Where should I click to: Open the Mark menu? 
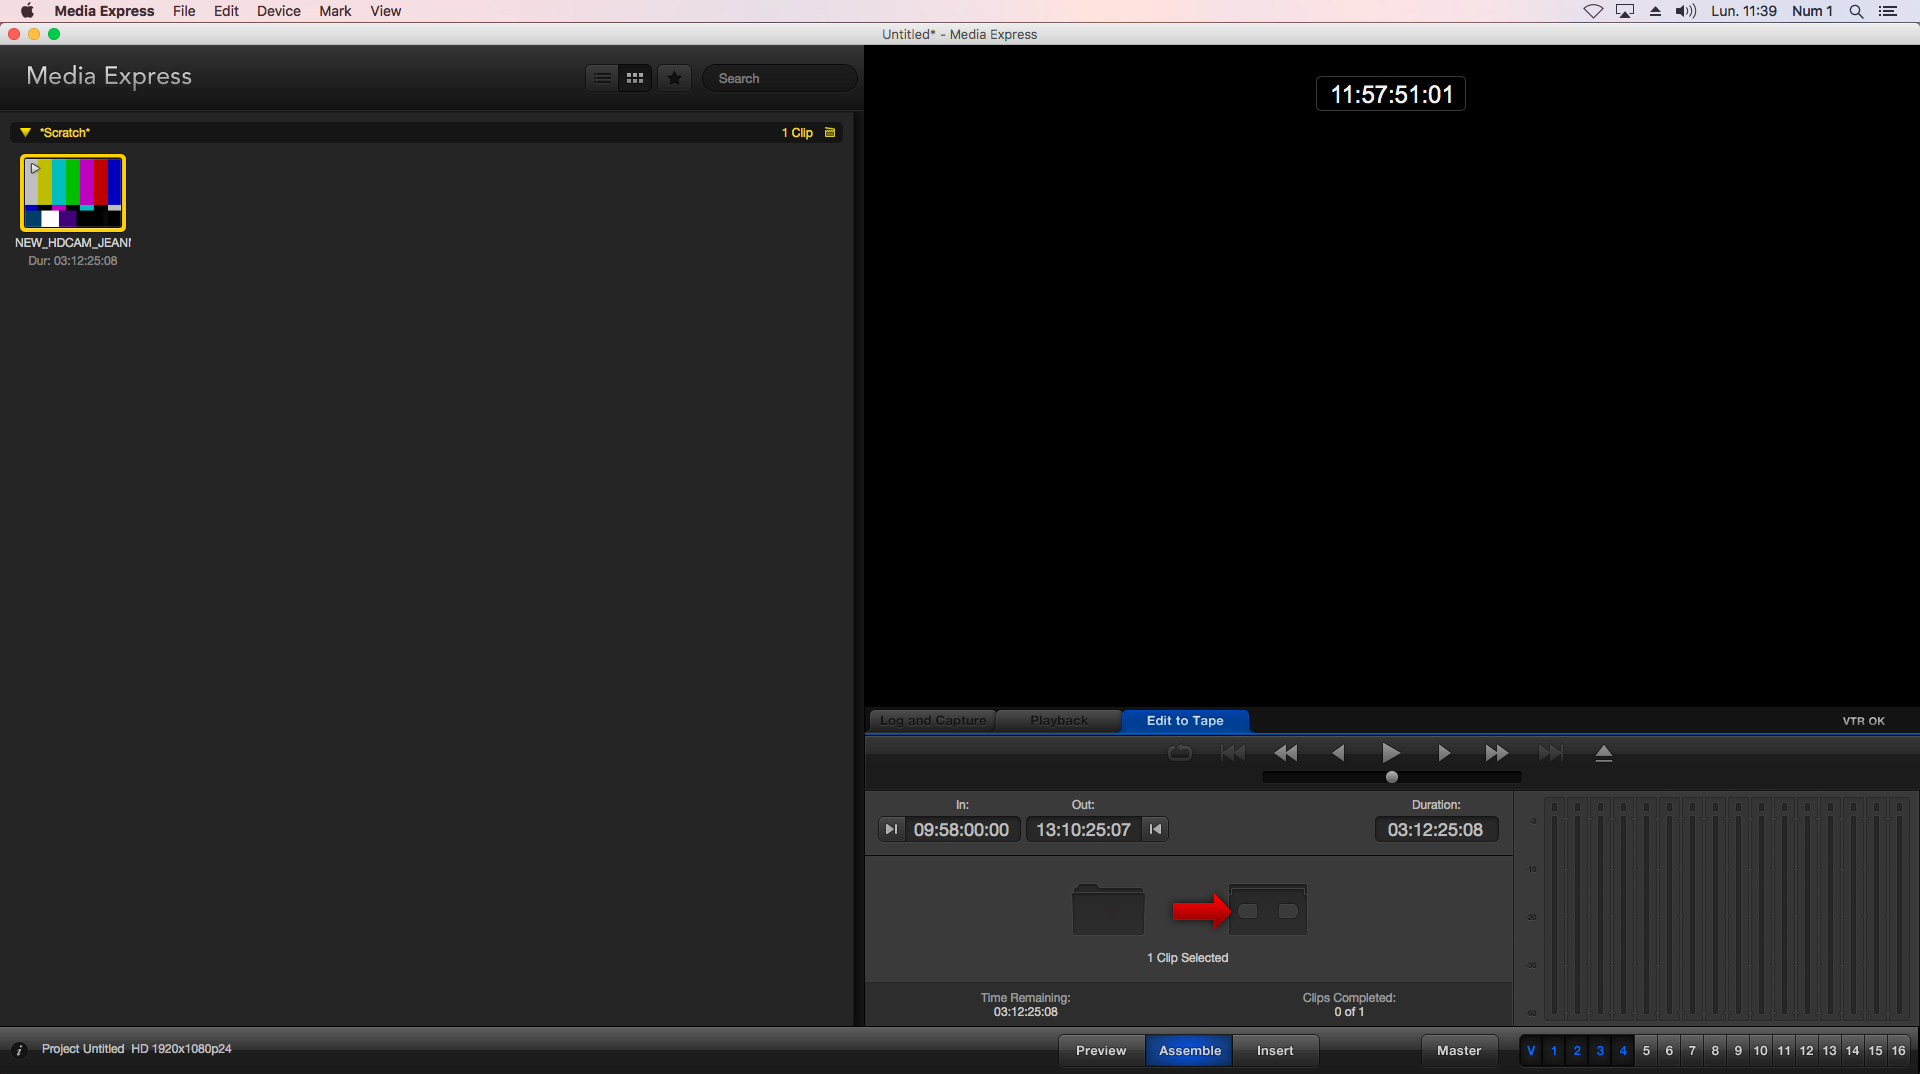point(335,11)
